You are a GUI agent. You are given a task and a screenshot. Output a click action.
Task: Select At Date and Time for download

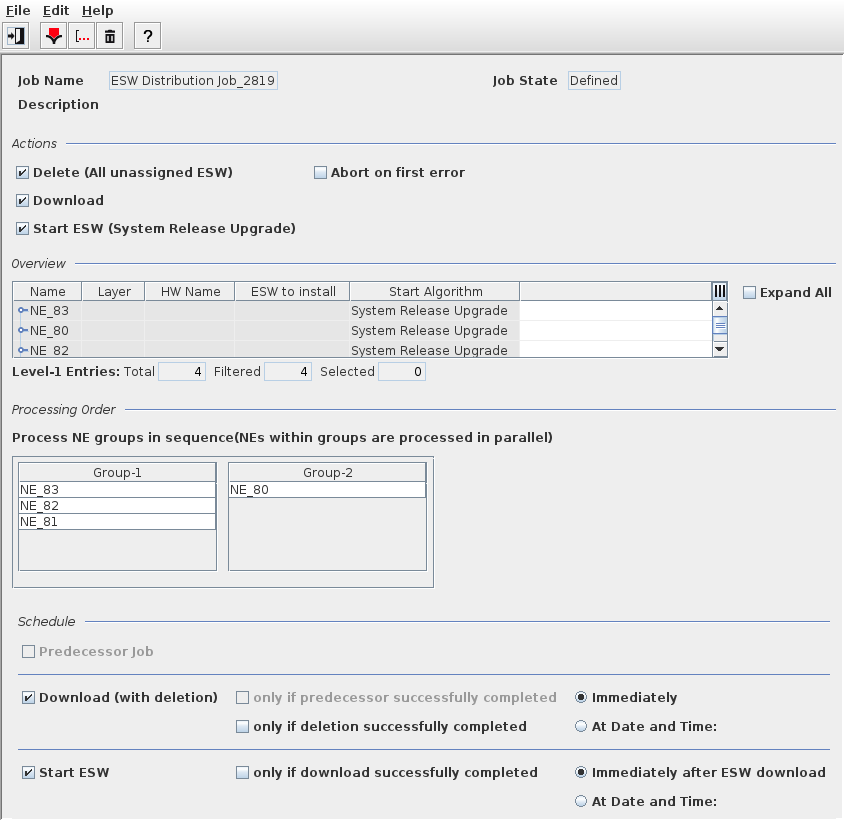coord(581,727)
